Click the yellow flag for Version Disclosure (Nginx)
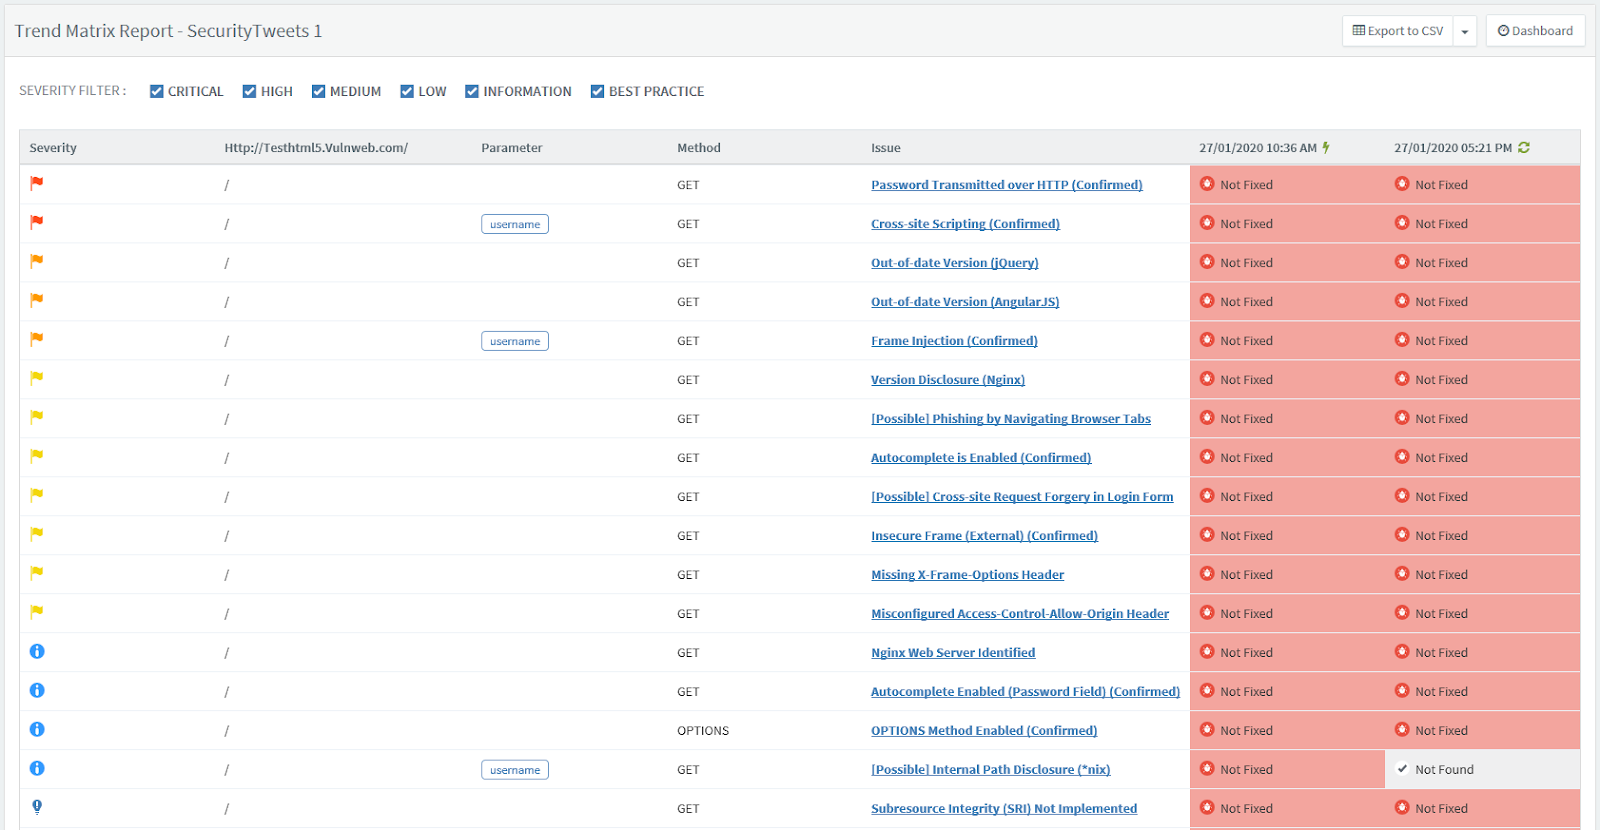The width and height of the screenshot is (1600, 830). (37, 378)
